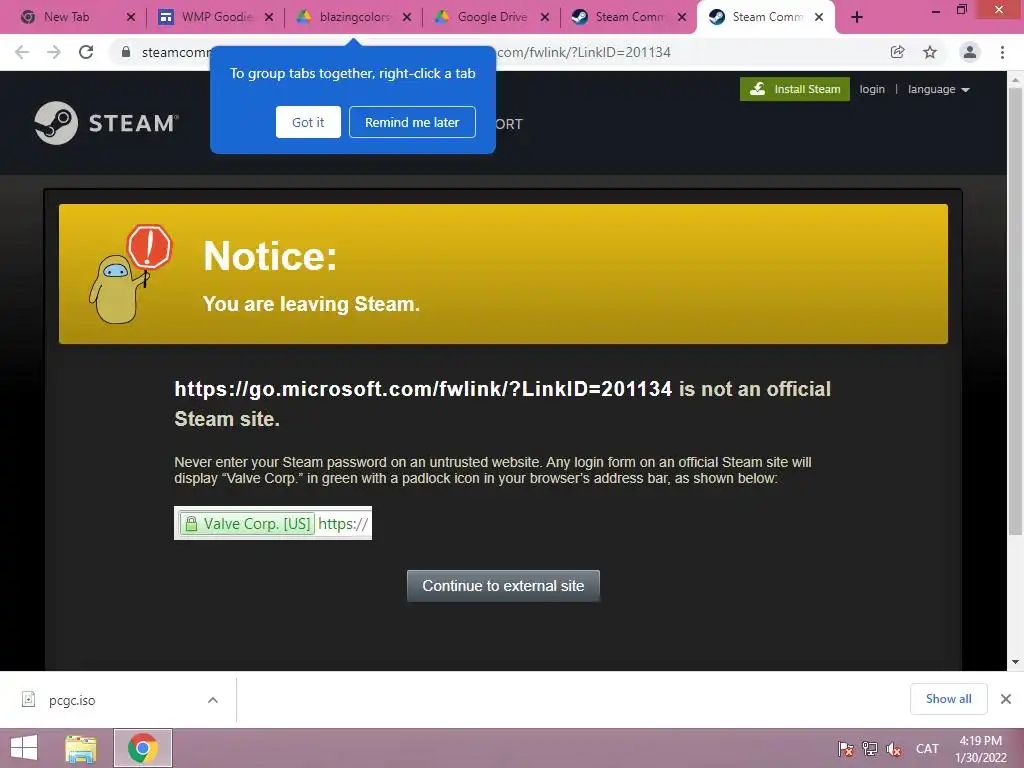Close the WMP Goodies tab

tap(269, 17)
